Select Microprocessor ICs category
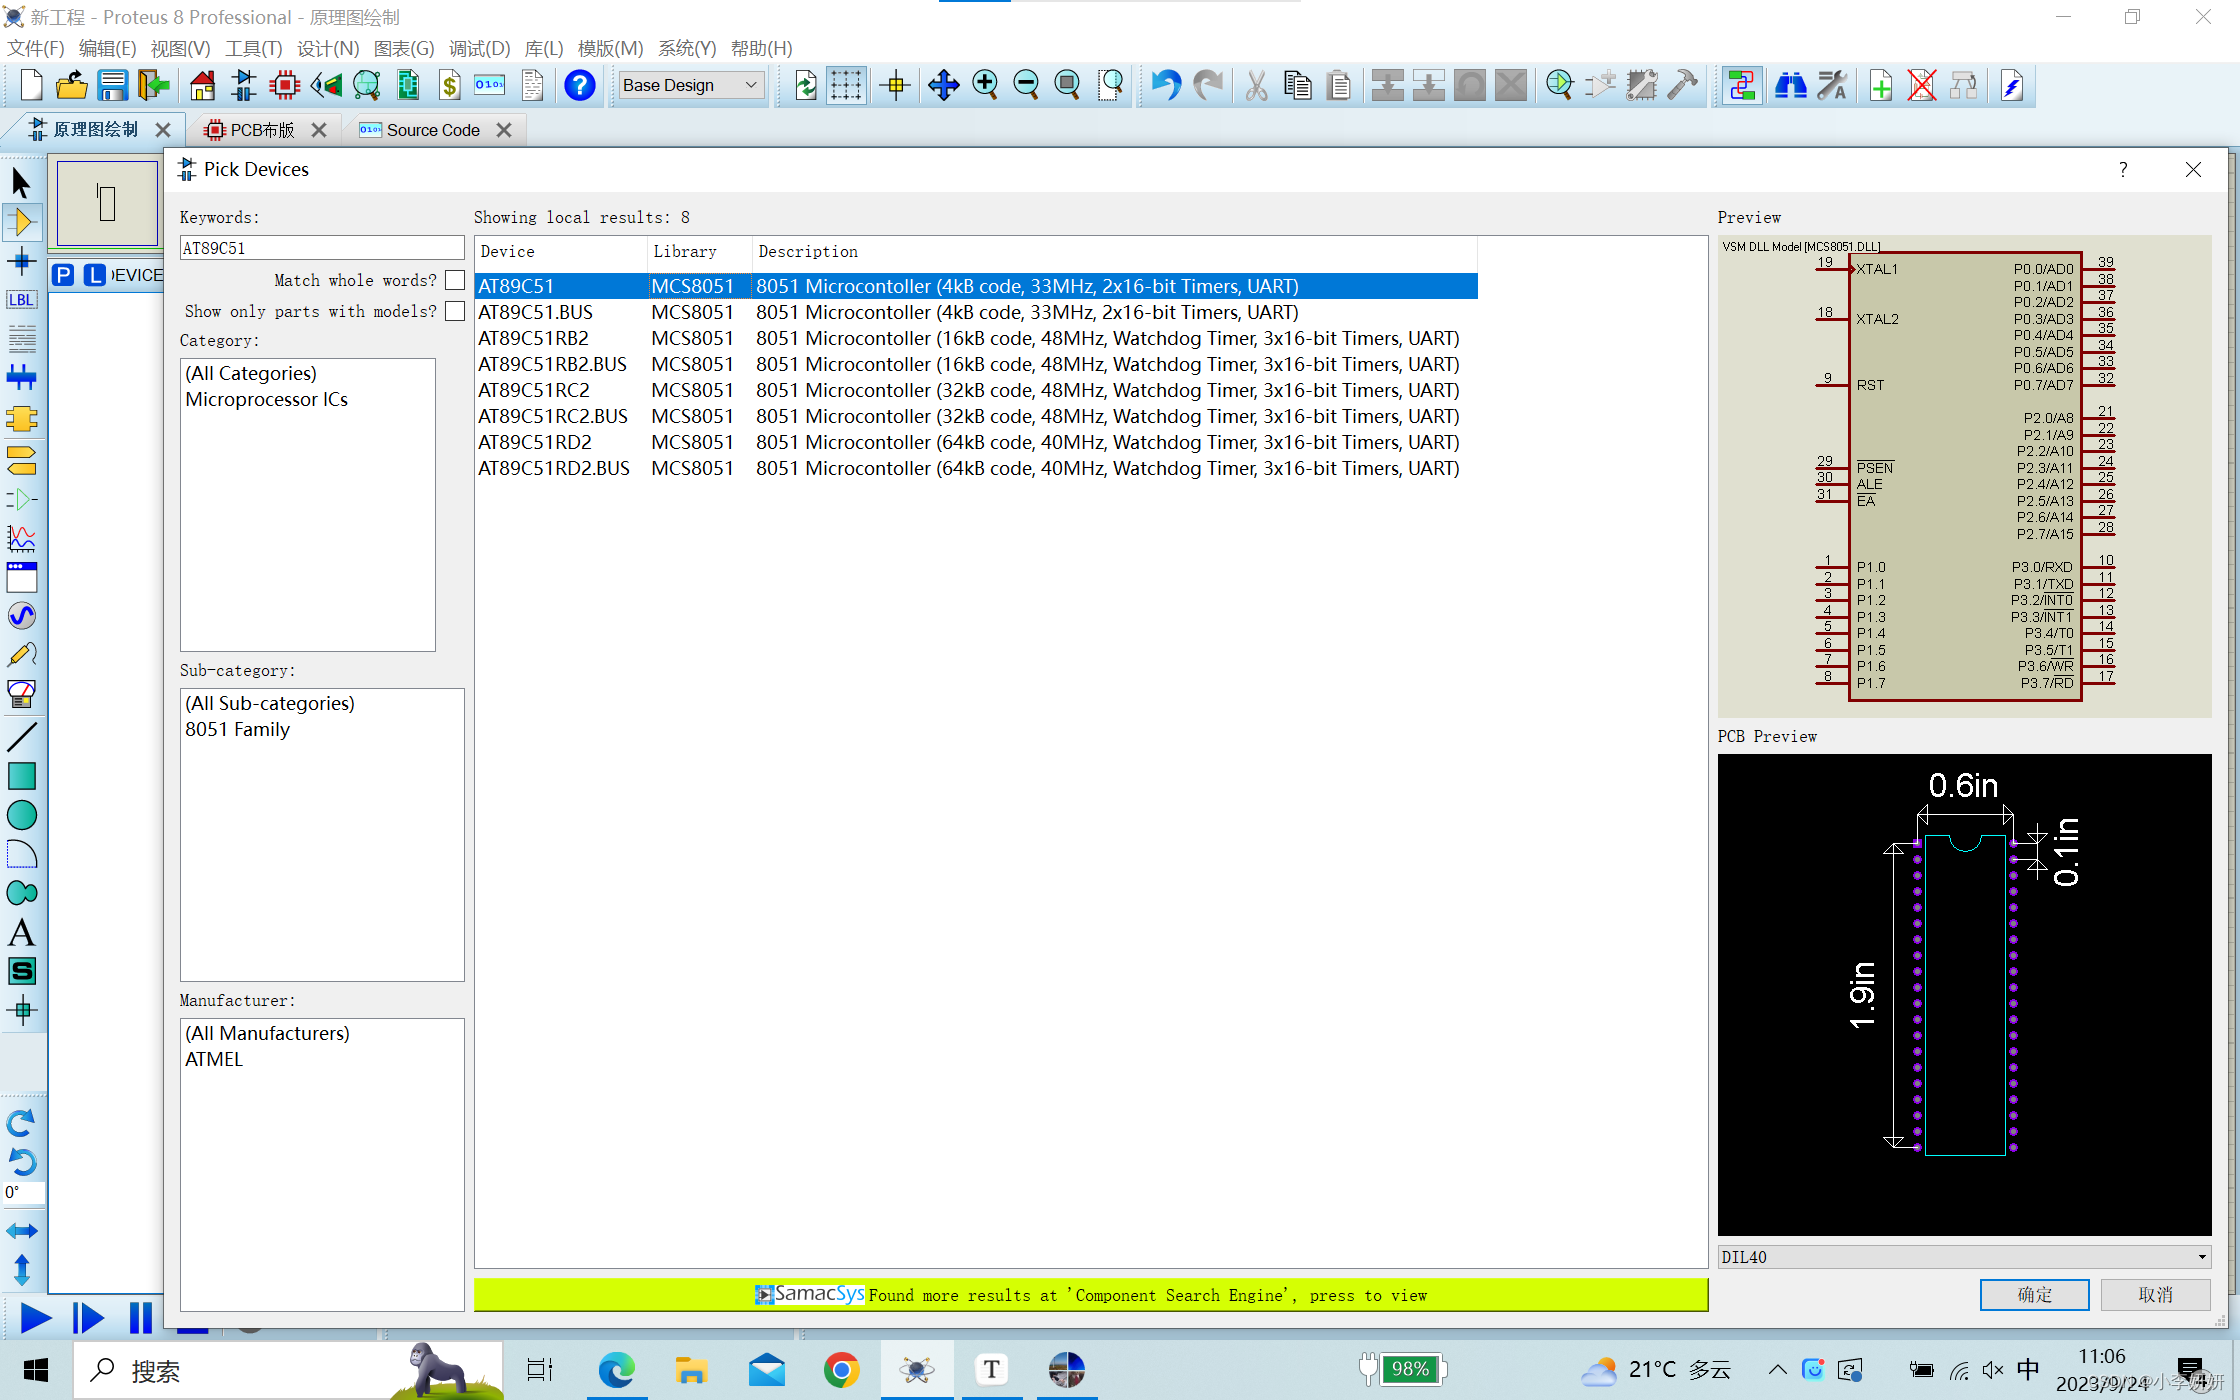This screenshot has height=1400, width=2240. click(x=266, y=399)
